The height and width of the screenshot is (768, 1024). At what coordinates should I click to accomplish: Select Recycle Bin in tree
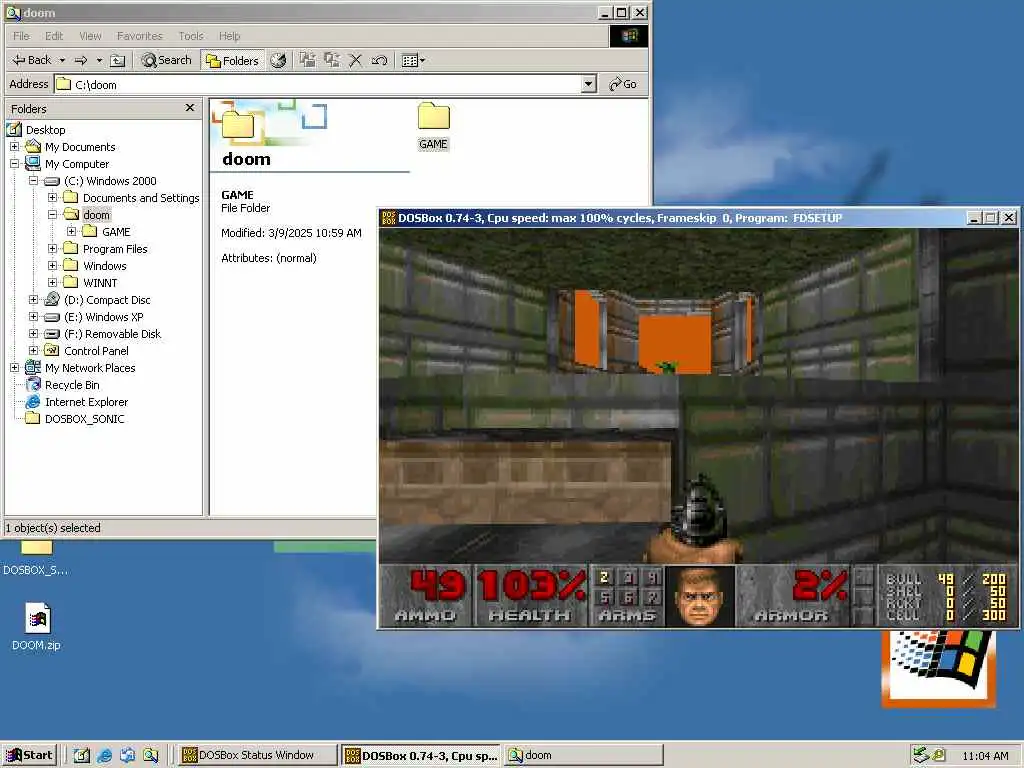[x=72, y=385]
